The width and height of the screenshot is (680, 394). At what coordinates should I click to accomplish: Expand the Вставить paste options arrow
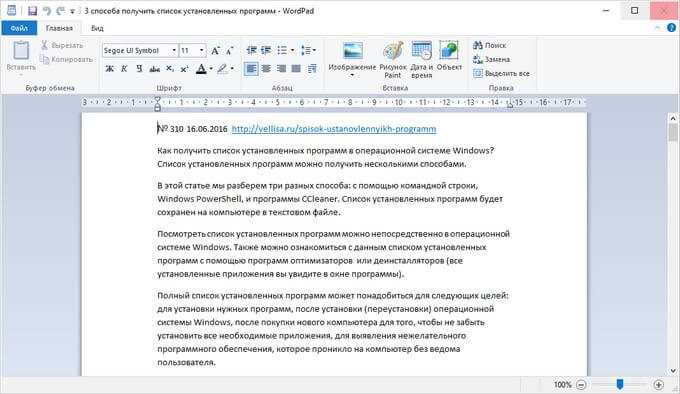(x=21, y=75)
